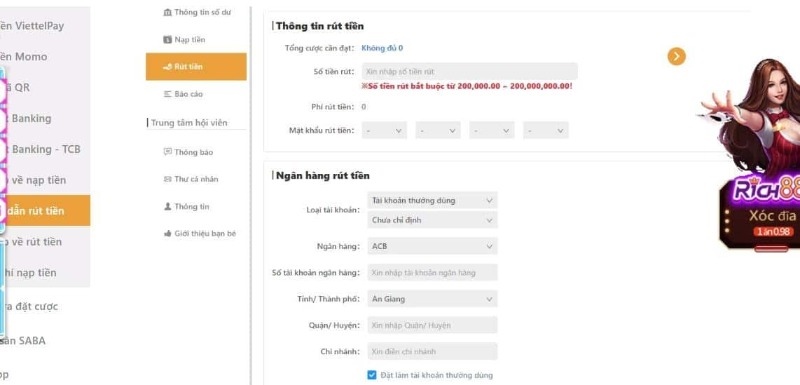The width and height of the screenshot is (800, 385).
Task: Click the thumbs-up icon next to Giới thiệu bạn bè
Action: [167, 234]
